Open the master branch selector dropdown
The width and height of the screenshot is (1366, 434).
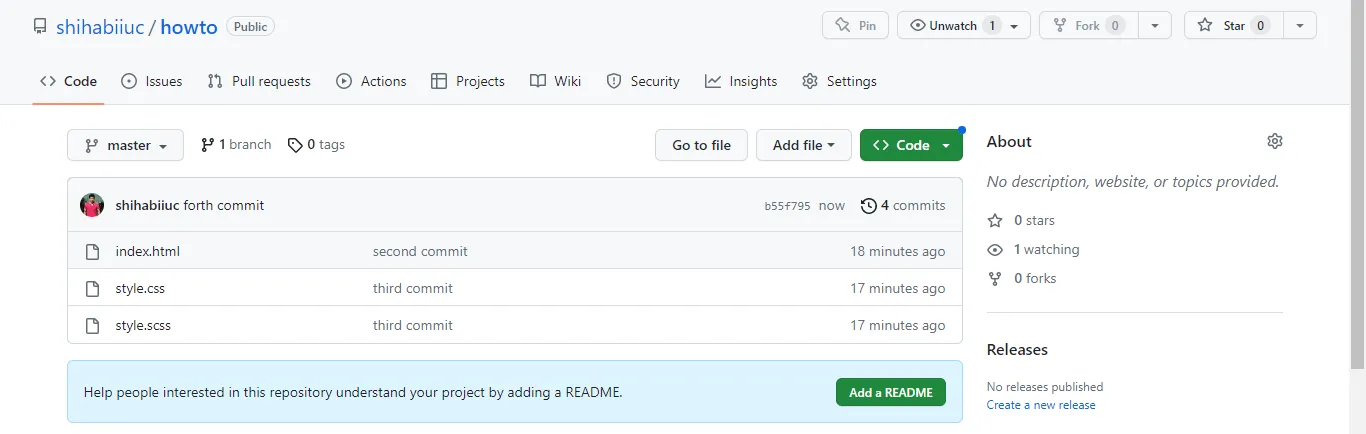125,145
